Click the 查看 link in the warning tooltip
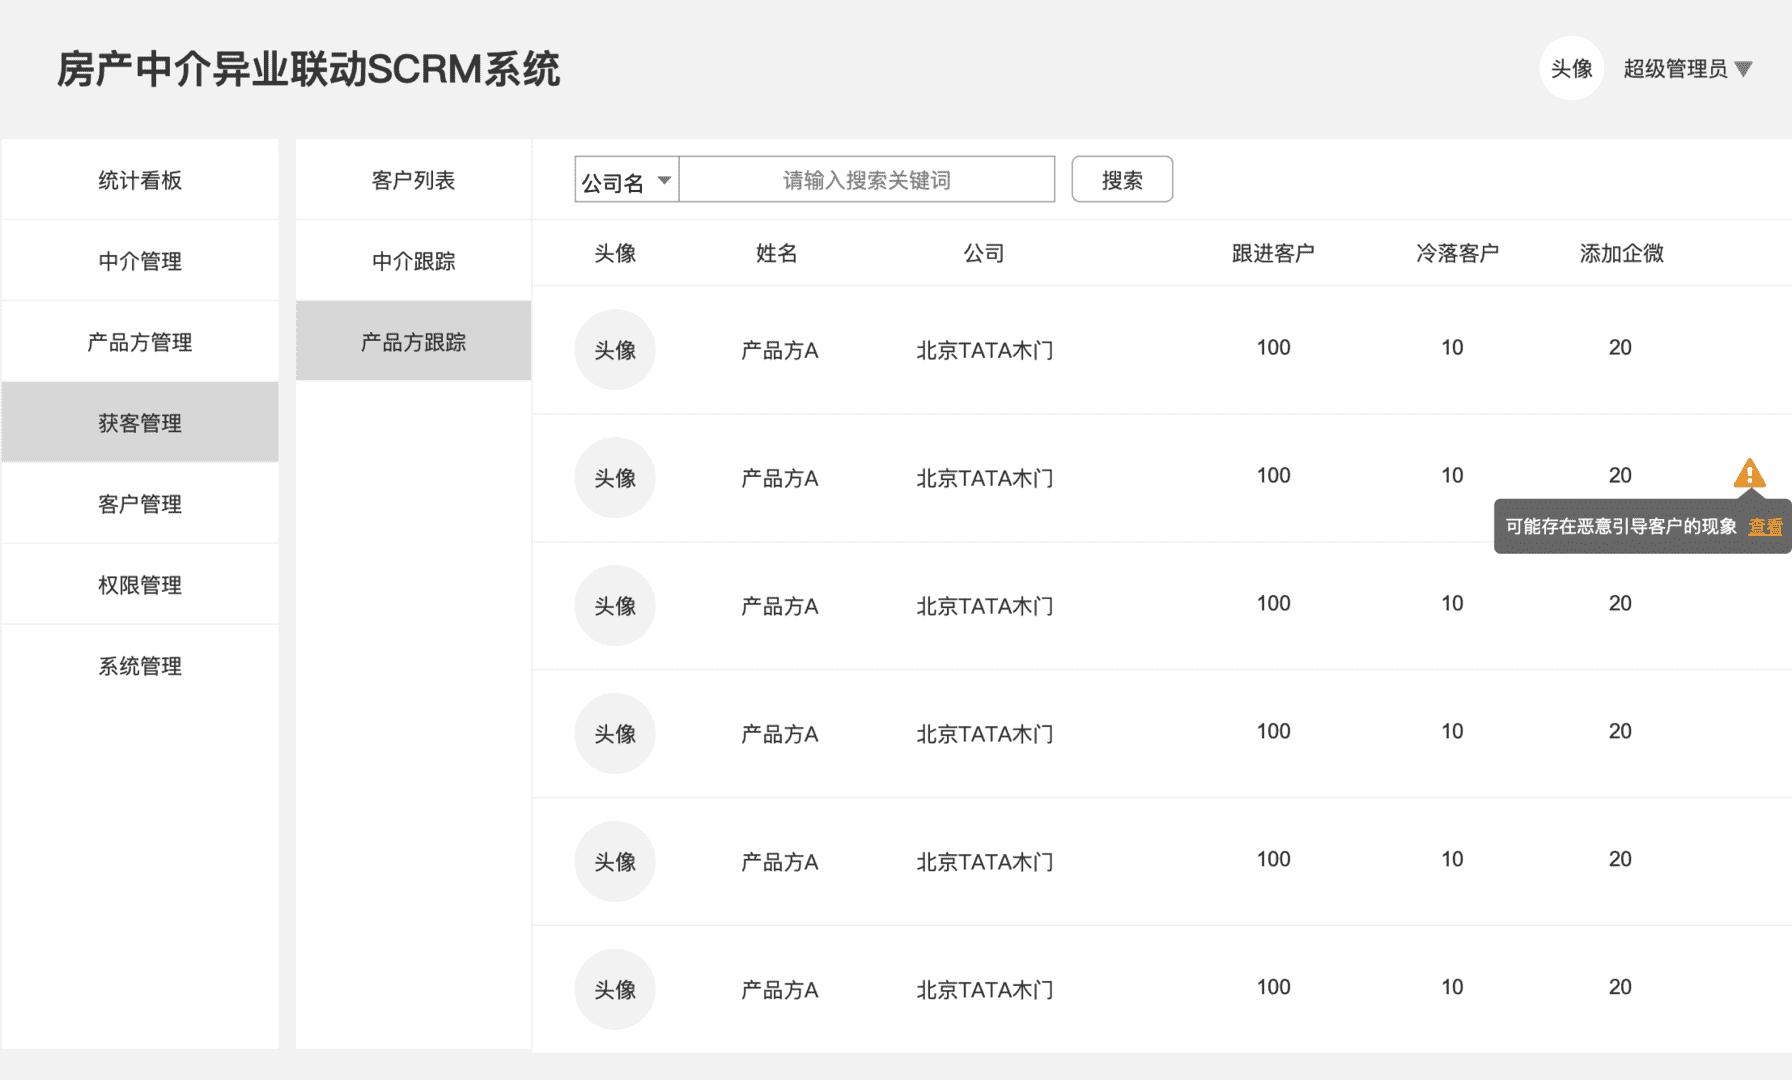 (x=1765, y=526)
